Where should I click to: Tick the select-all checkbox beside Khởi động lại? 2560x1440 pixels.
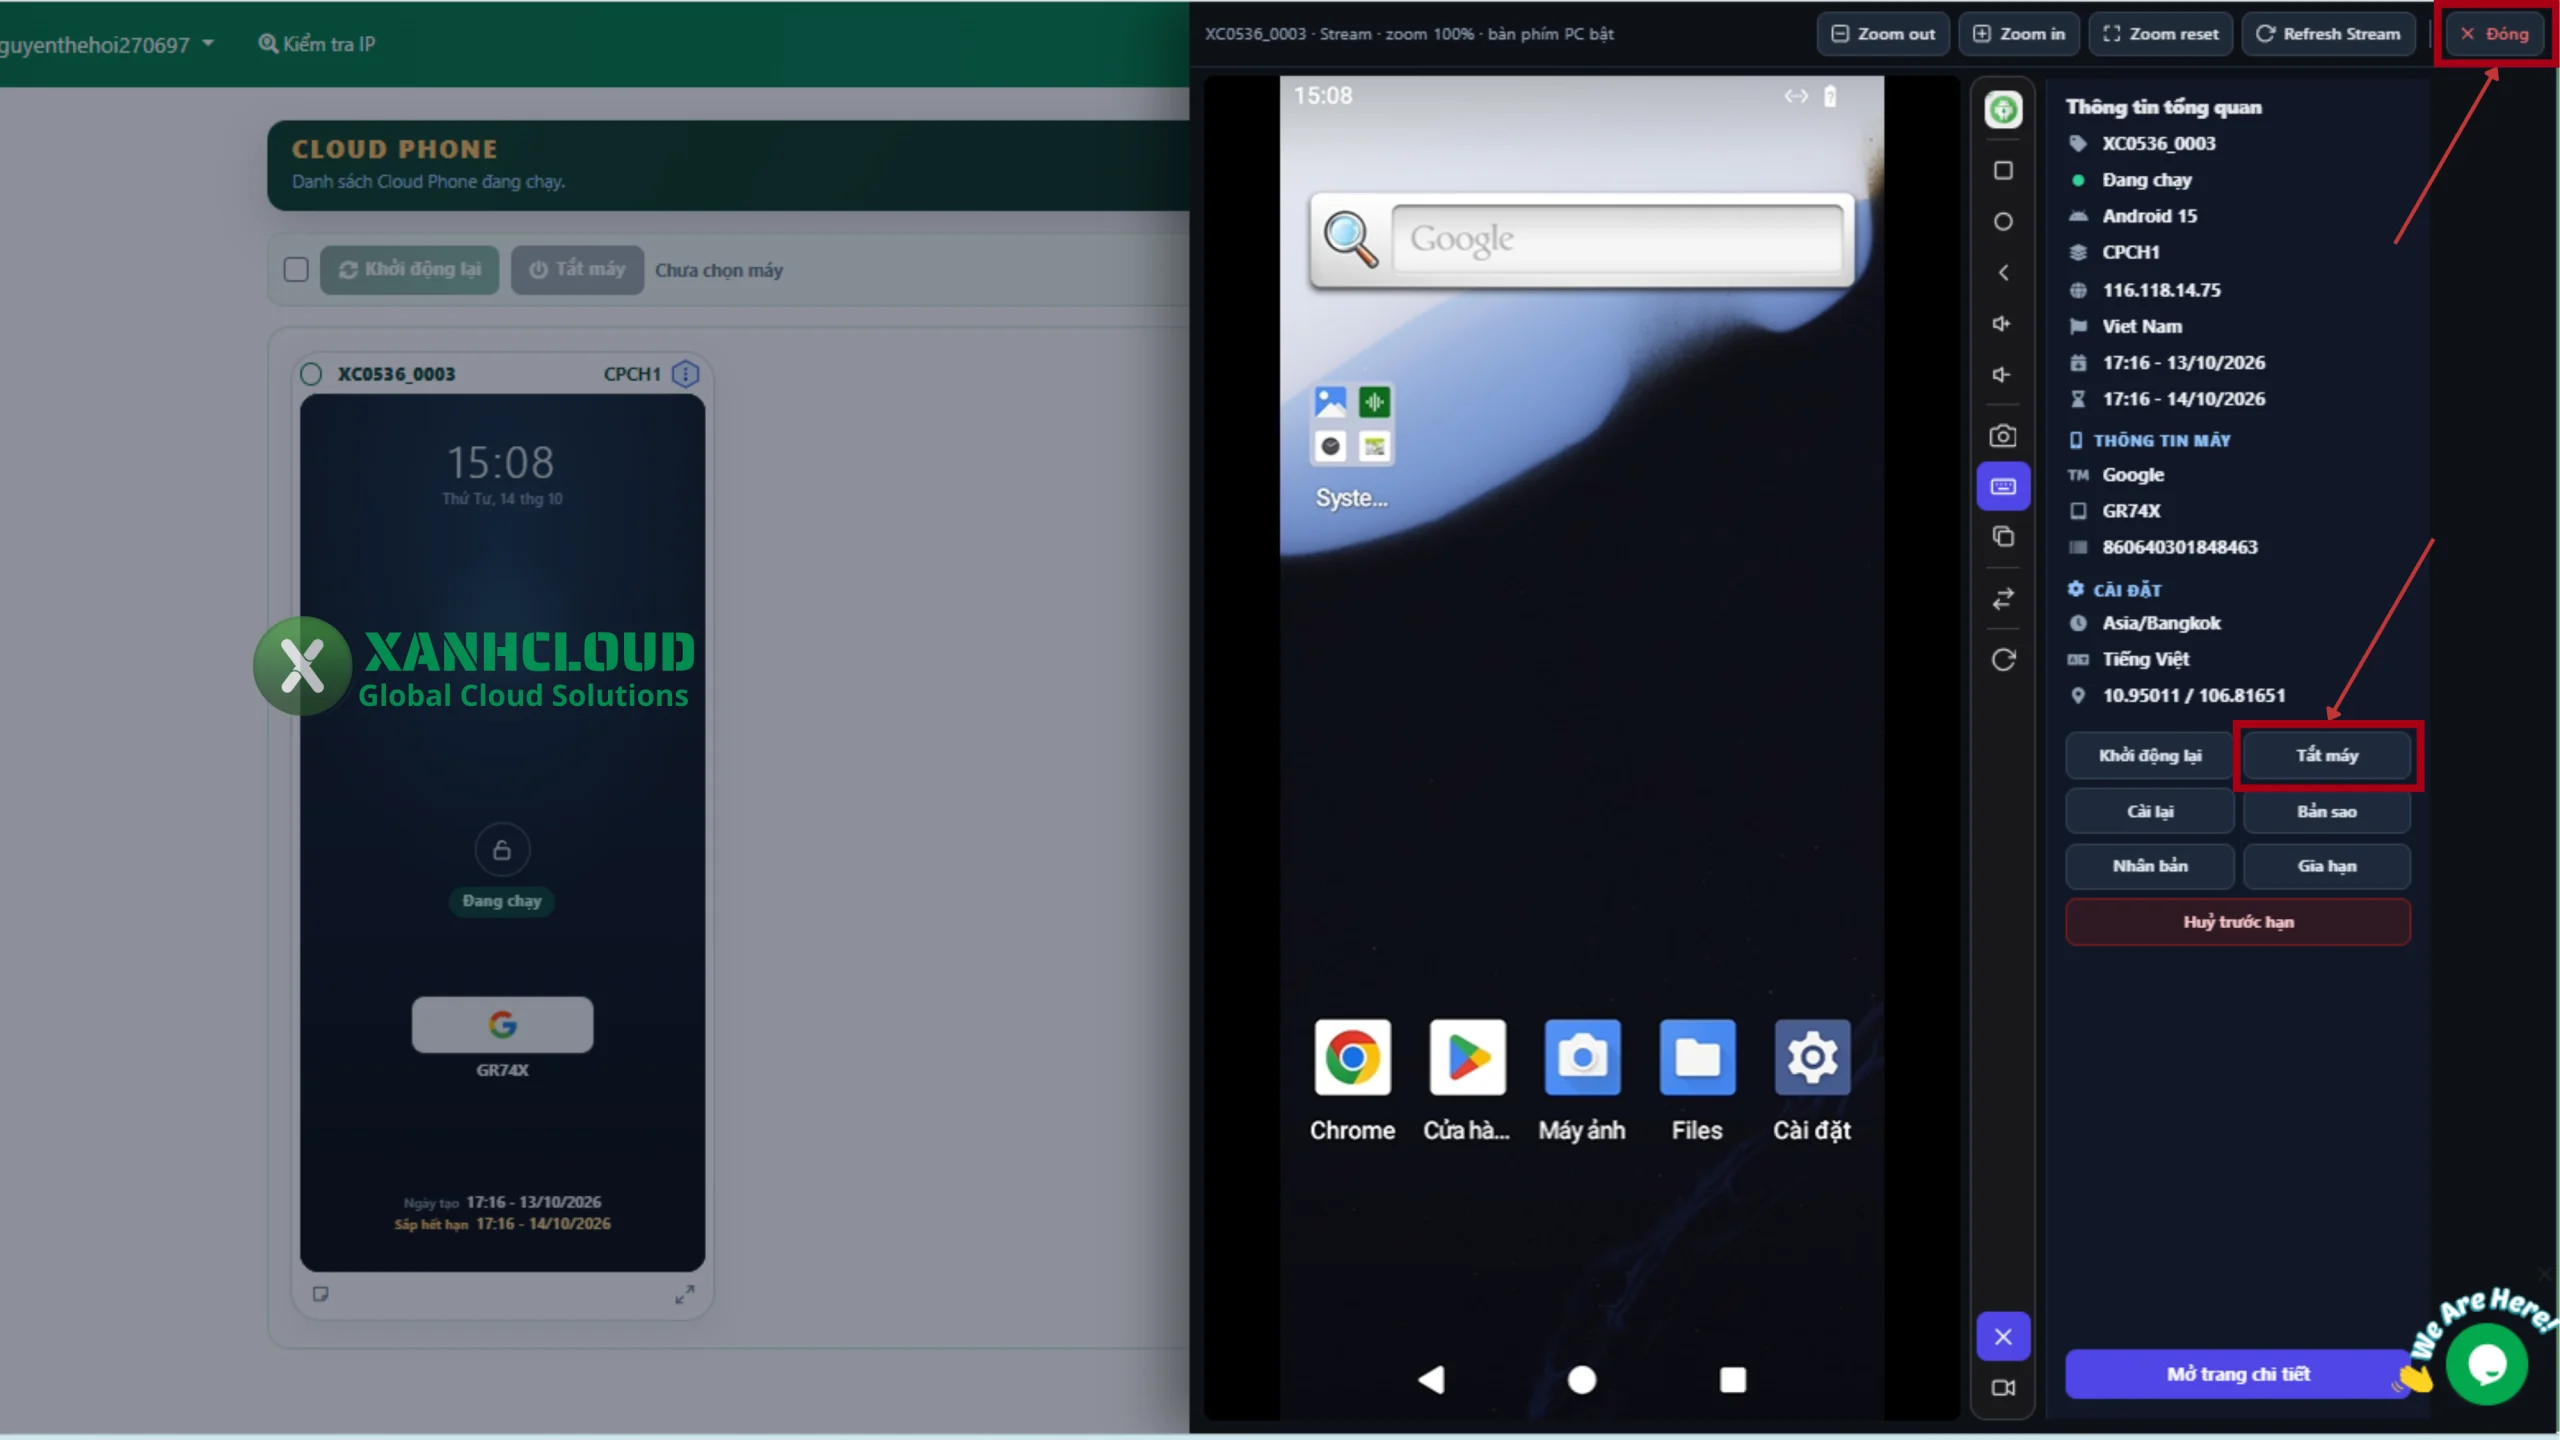(296, 270)
